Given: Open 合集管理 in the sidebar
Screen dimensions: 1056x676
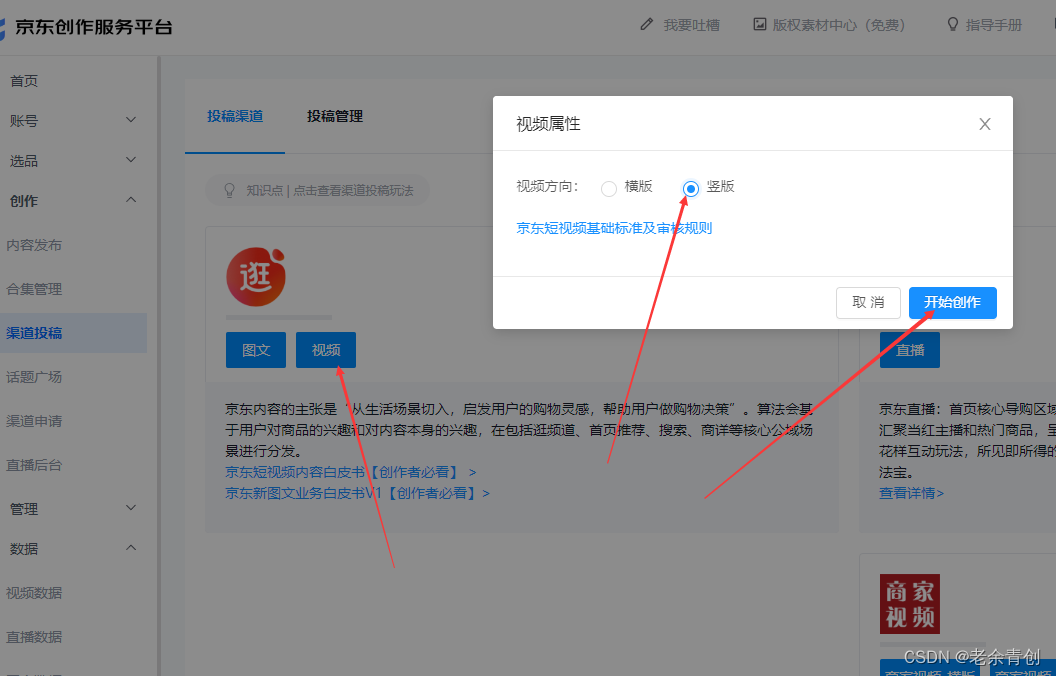Looking at the screenshot, I should (x=34, y=290).
